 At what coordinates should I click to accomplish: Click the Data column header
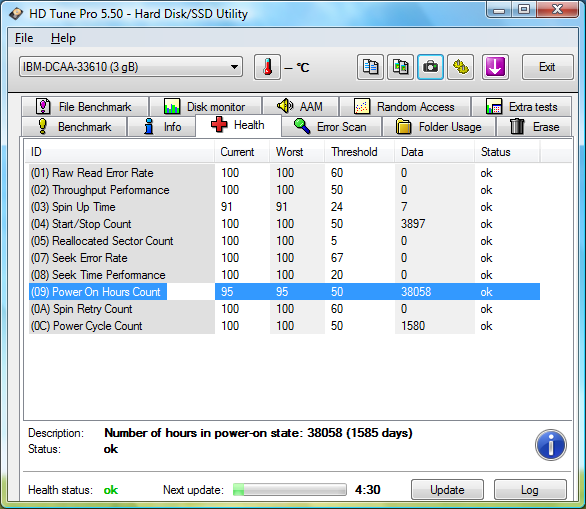point(435,152)
